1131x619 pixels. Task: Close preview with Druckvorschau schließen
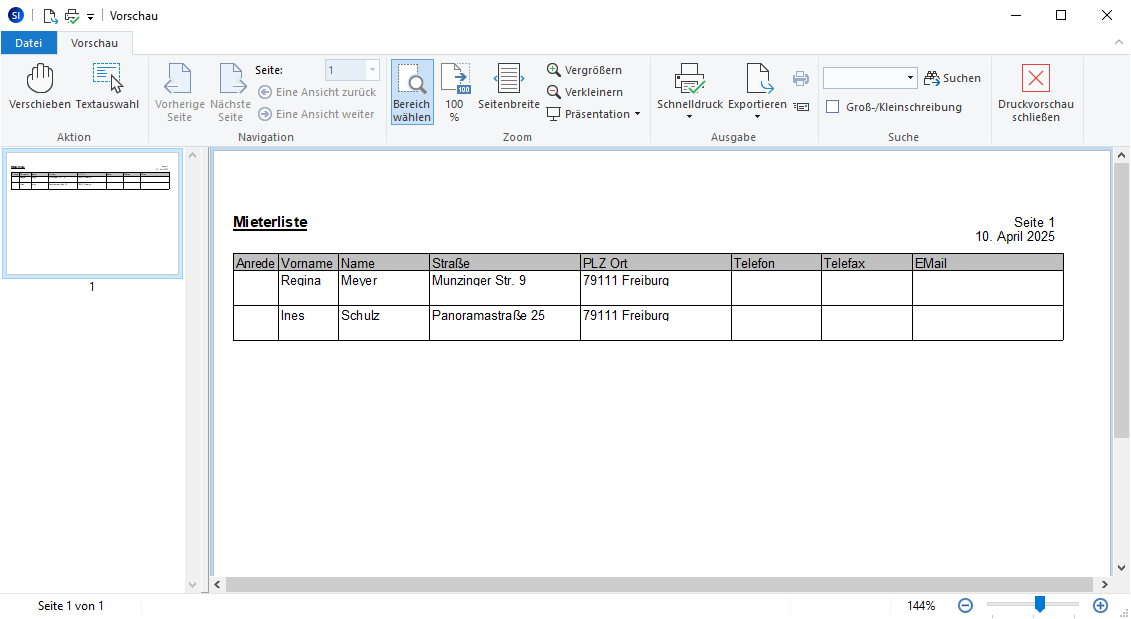tap(1035, 93)
